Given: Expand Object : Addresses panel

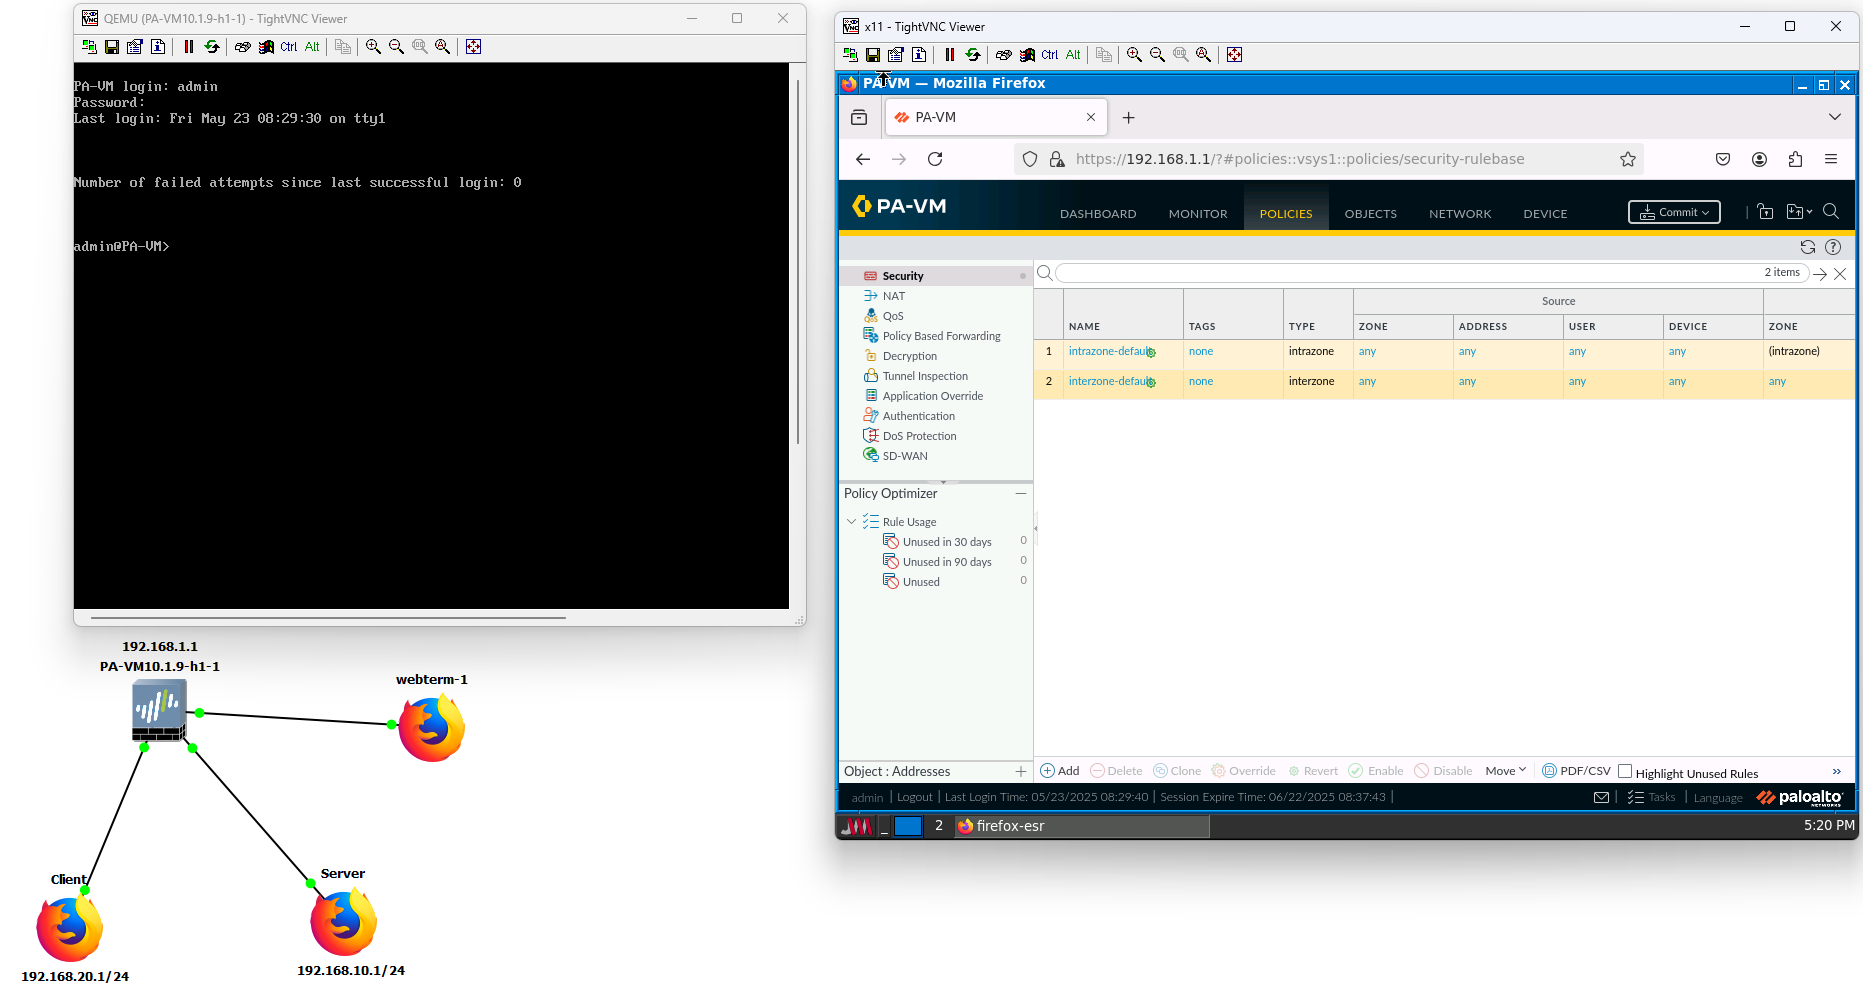Looking at the screenshot, I should point(1021,771).
